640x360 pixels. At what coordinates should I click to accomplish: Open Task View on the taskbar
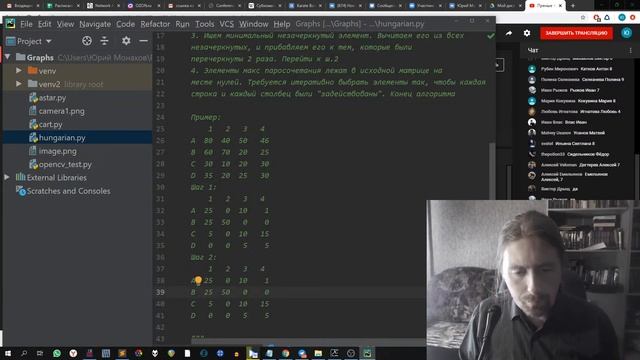point(40,353)
